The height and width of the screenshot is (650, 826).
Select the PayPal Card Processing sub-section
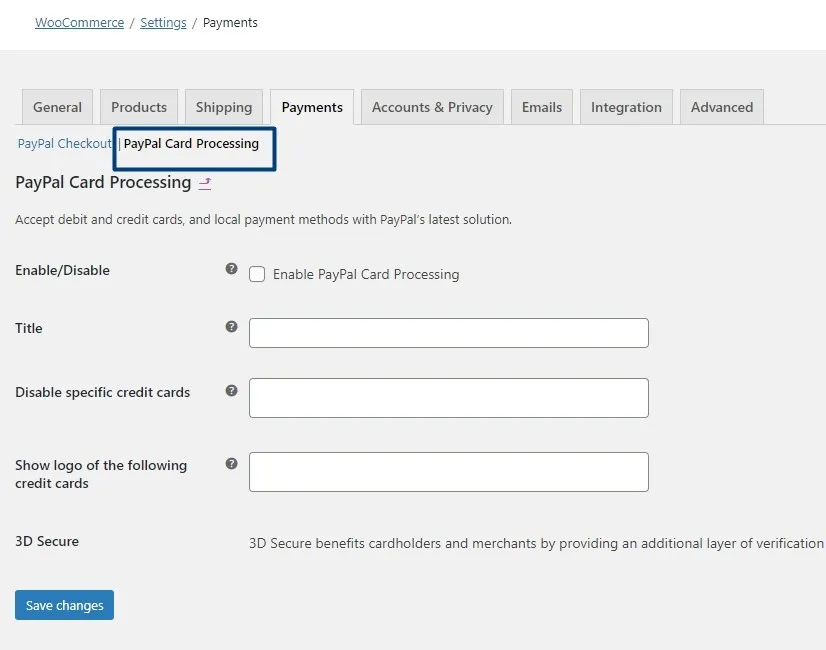tap(191, 143)
